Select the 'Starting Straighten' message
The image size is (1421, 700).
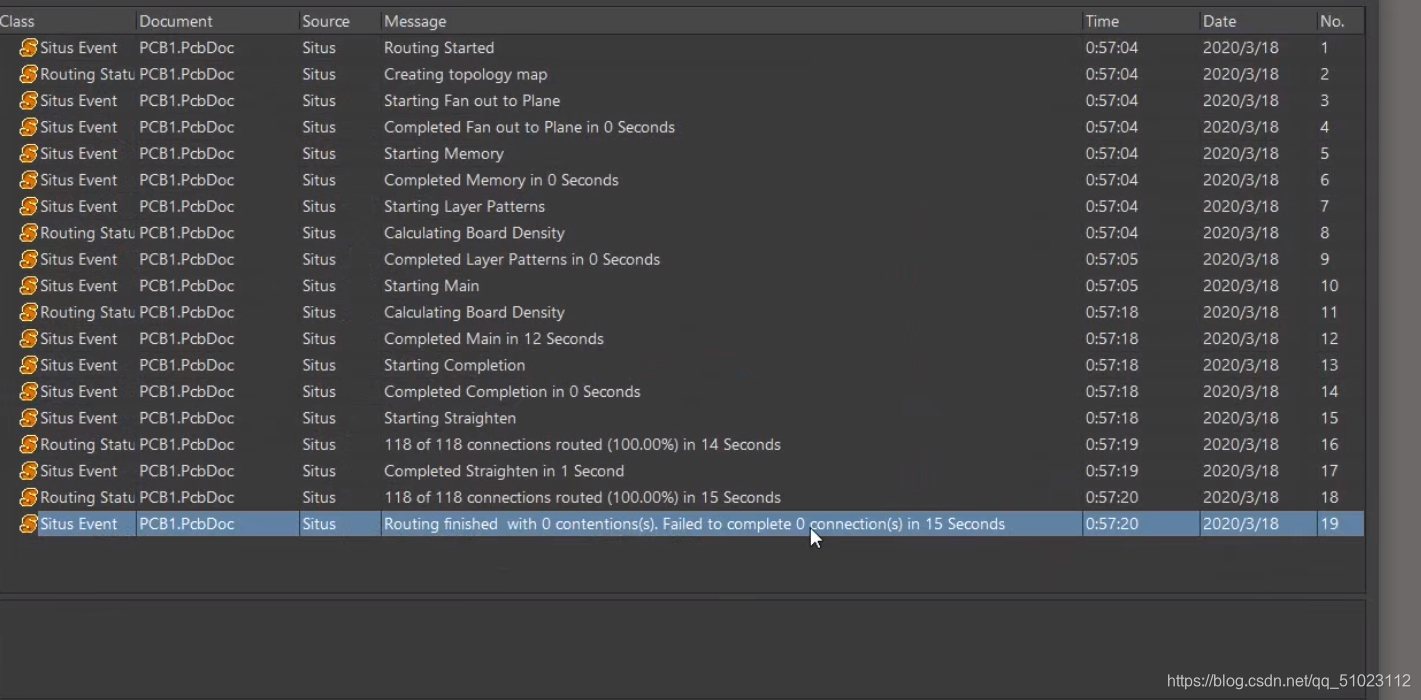[x=450, y=419]
